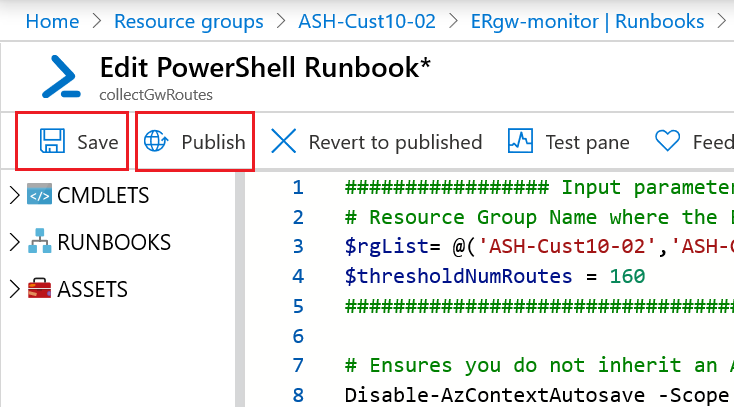Open the ASH-Cust10-02 breadcrumb link
734x407 pixels.
tap(367, 22)
